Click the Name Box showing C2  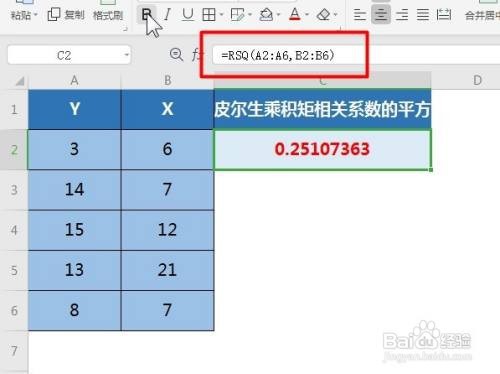(x=64, y=55)
